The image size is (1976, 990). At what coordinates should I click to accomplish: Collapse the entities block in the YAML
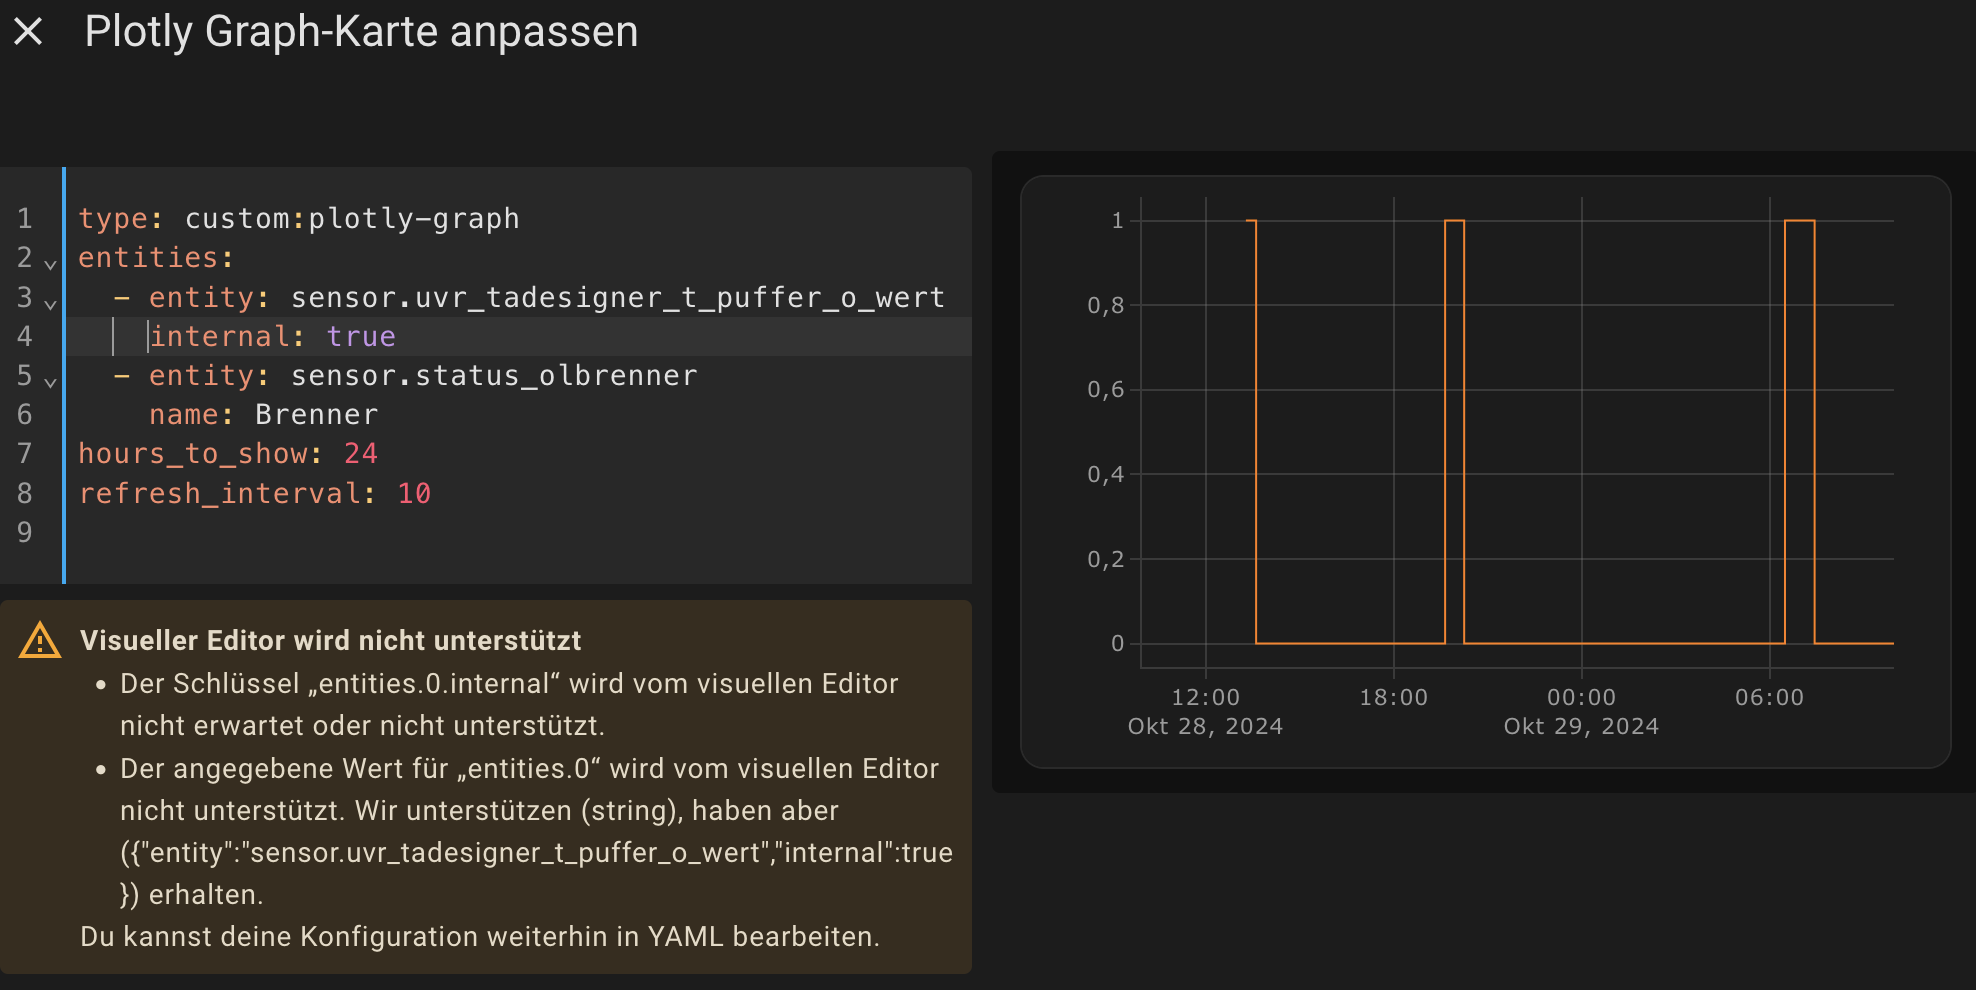50,264
